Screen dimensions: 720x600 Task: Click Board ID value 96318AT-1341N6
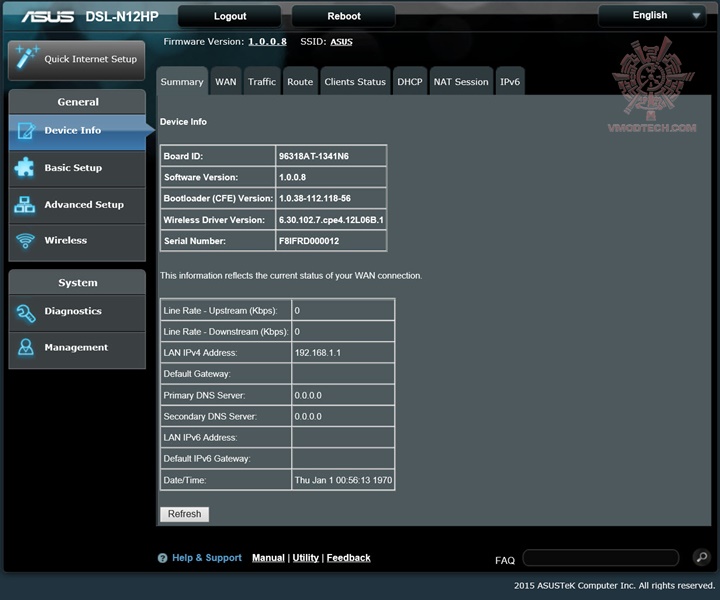[314, 156]
